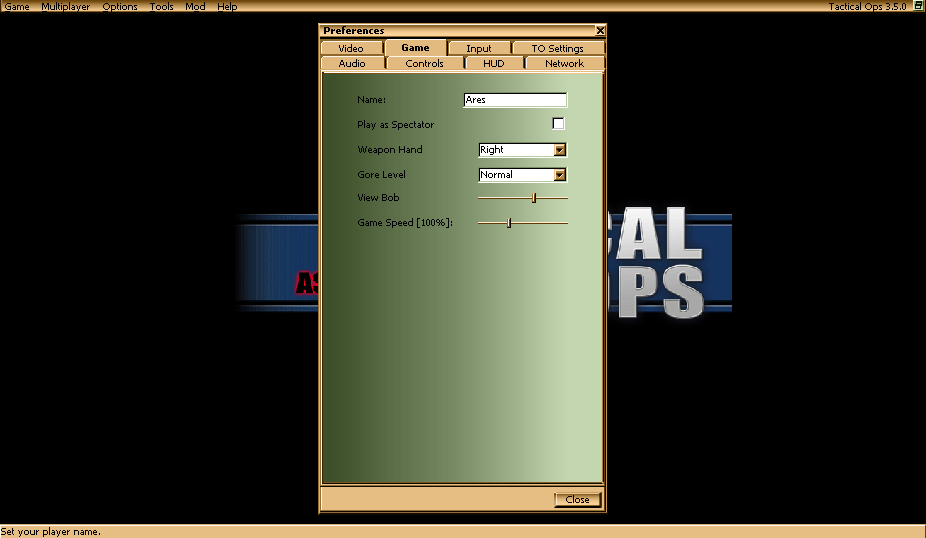926x538 pixels.
Task: Expand the Gore Level dropdown arrow
Action: pos(560,175)
